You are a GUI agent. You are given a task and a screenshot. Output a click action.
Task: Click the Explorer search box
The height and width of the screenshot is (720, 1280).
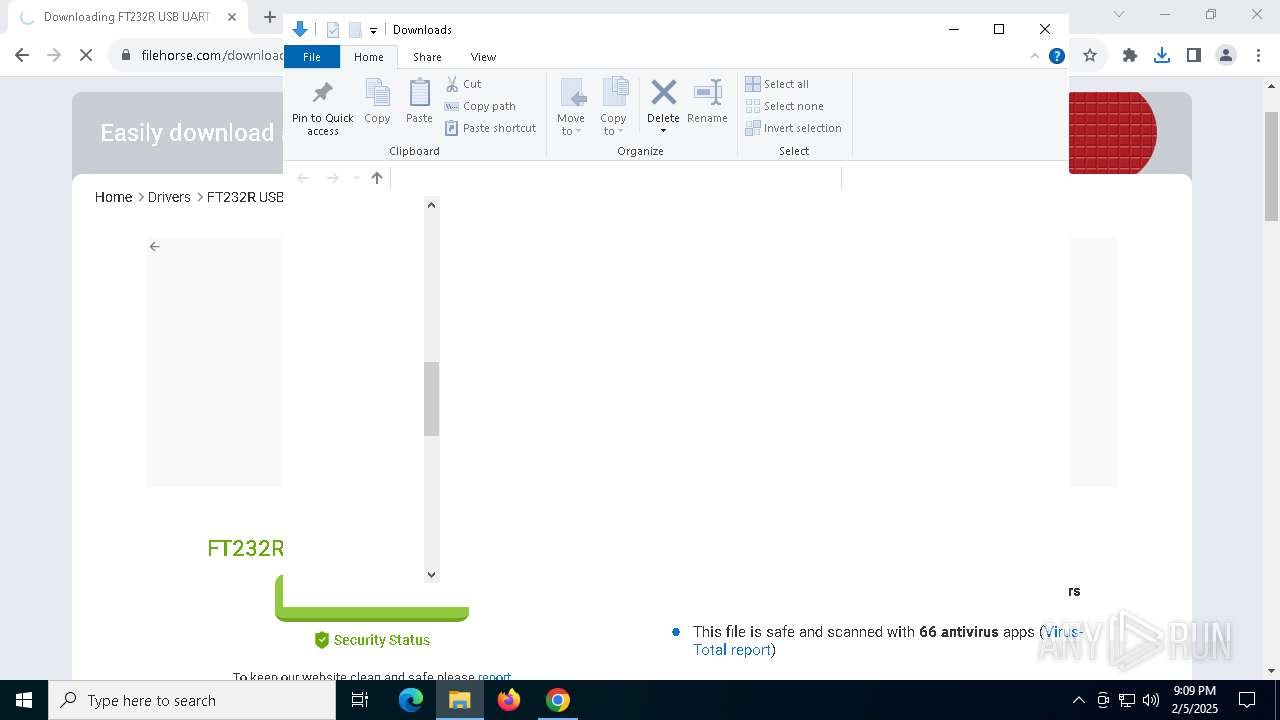click(x=953, y=178)
